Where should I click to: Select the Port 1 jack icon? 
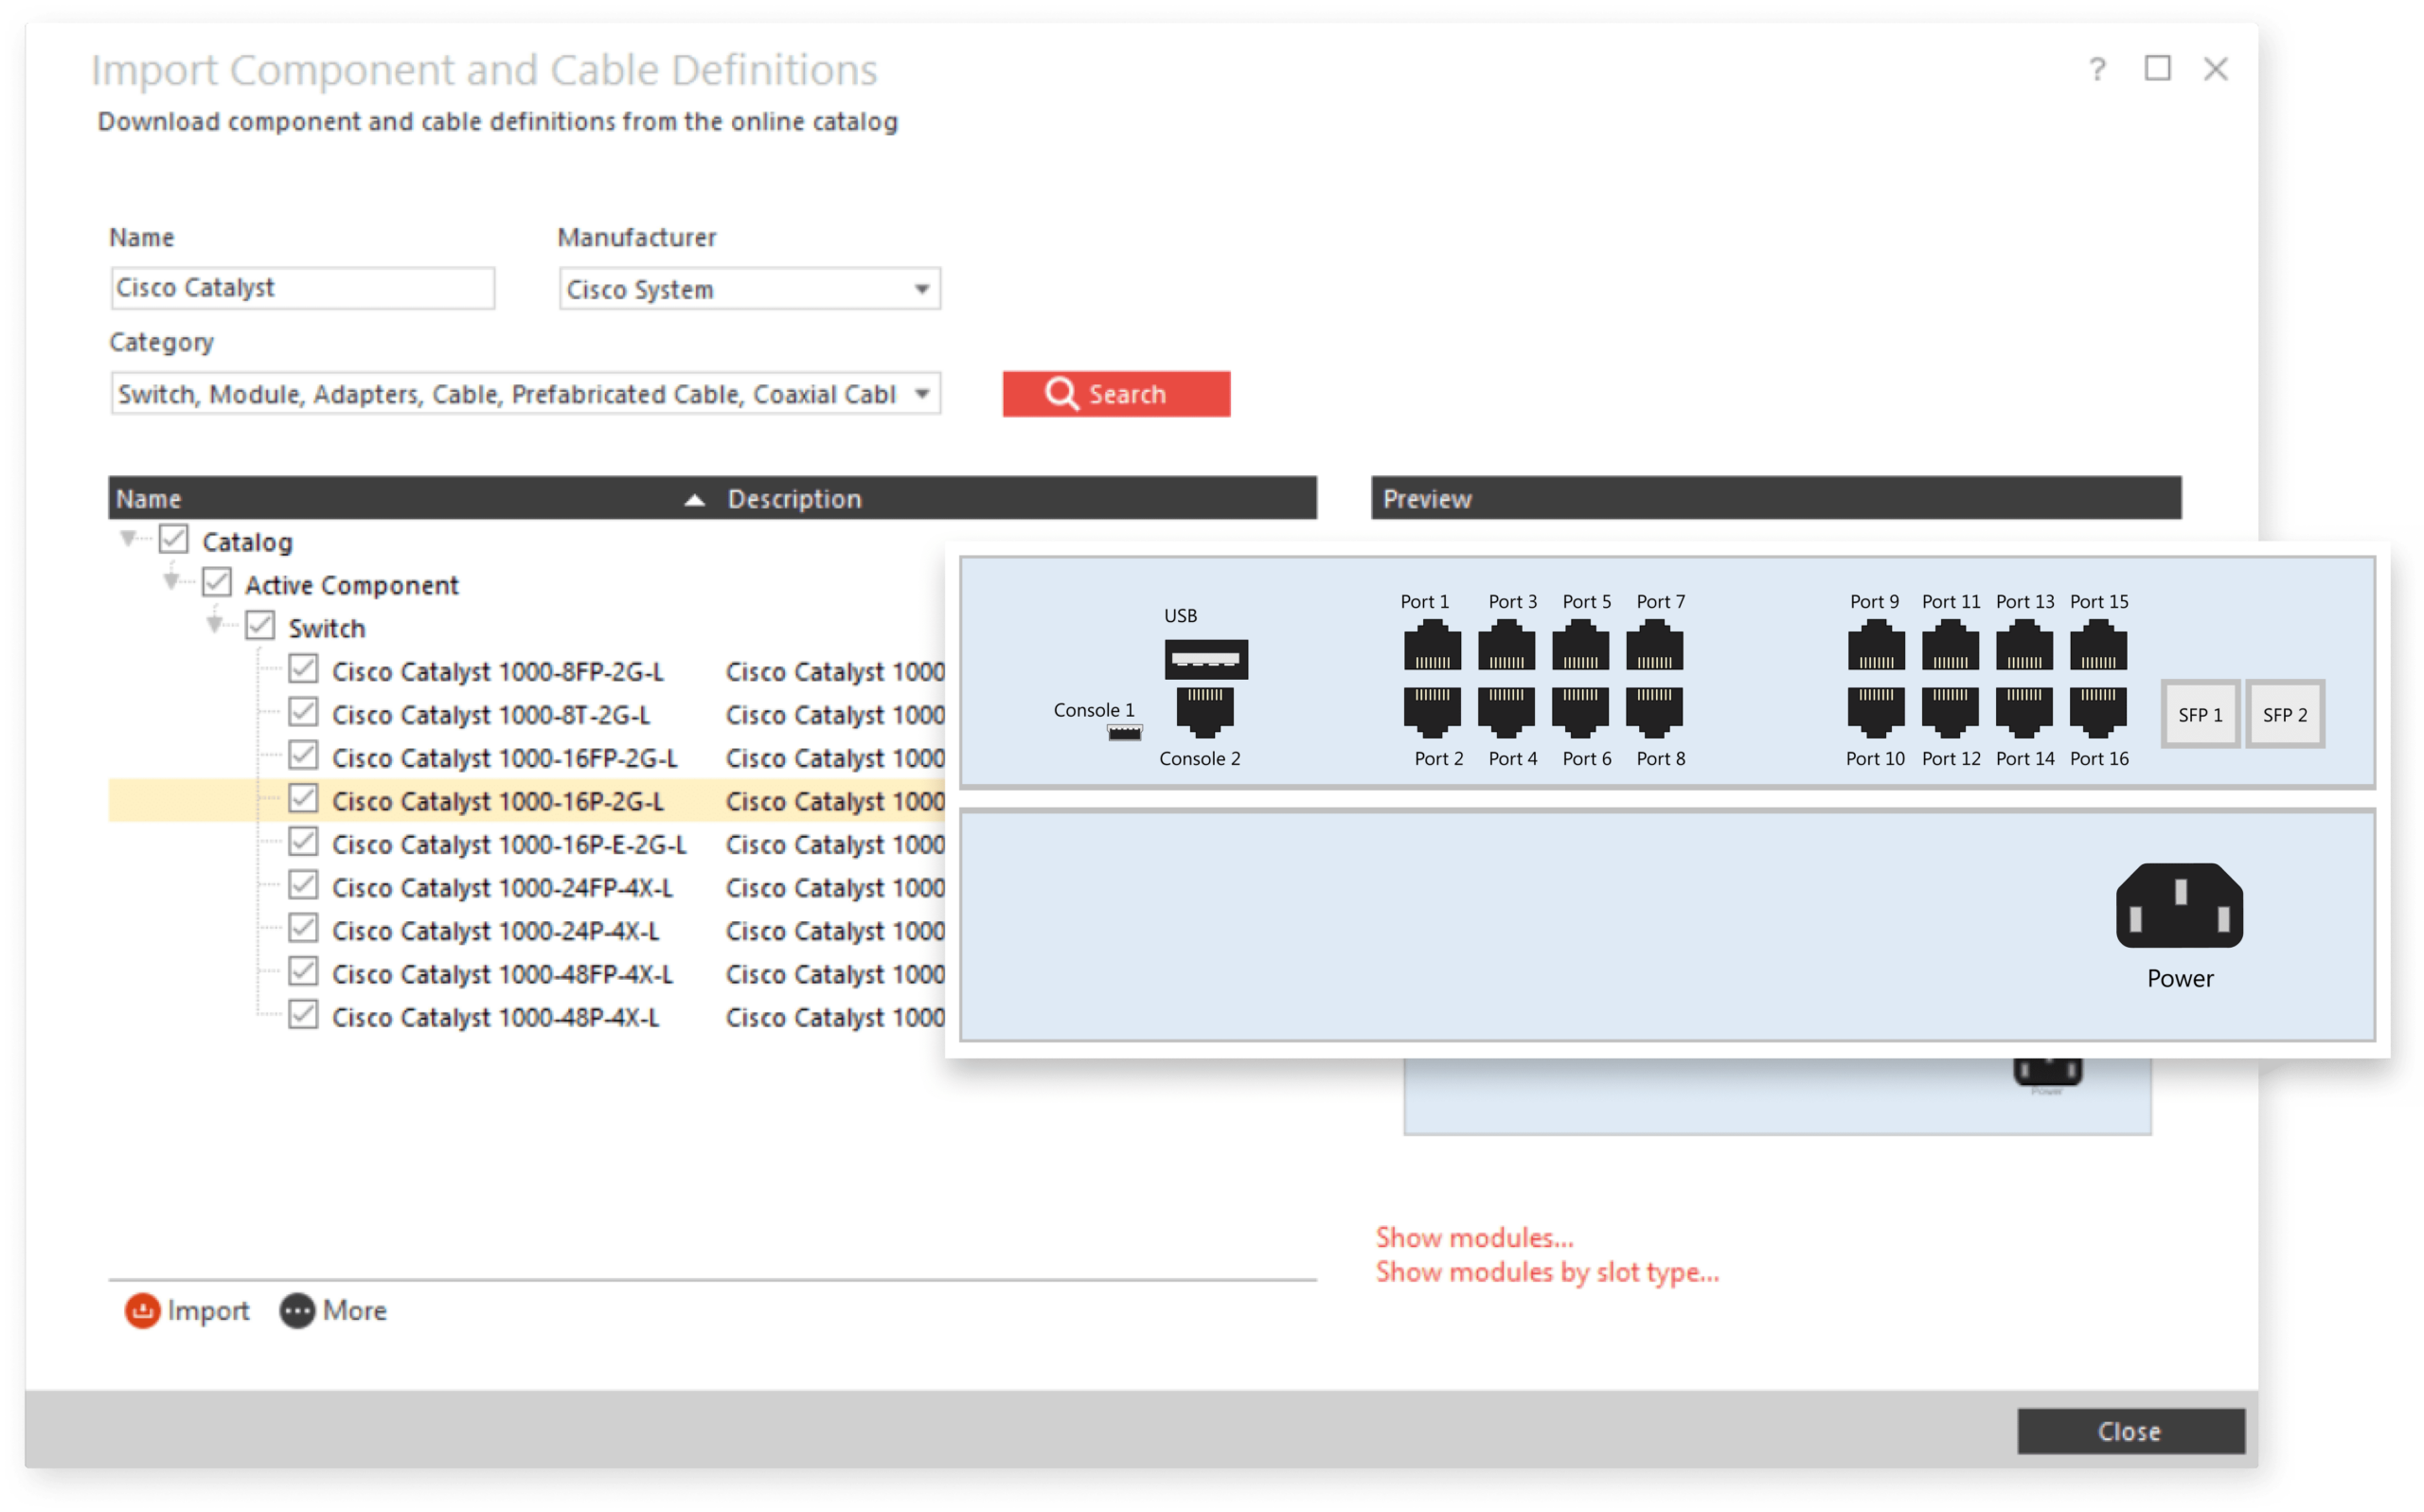coord(1432,645)
